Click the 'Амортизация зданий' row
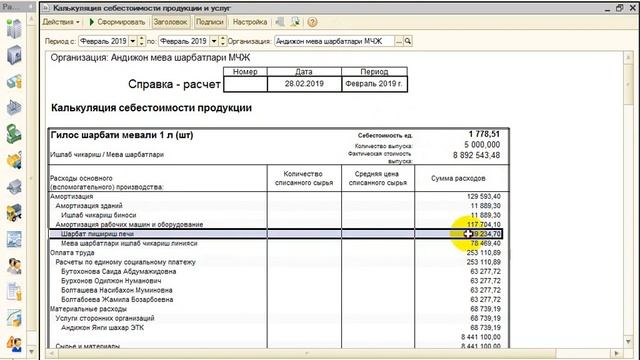 click(x=279, y=206)
